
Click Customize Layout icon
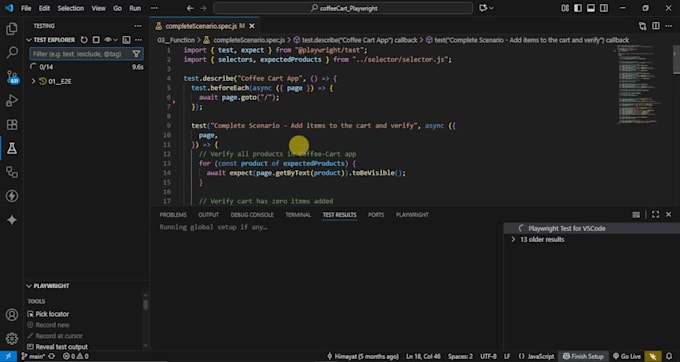565,8
